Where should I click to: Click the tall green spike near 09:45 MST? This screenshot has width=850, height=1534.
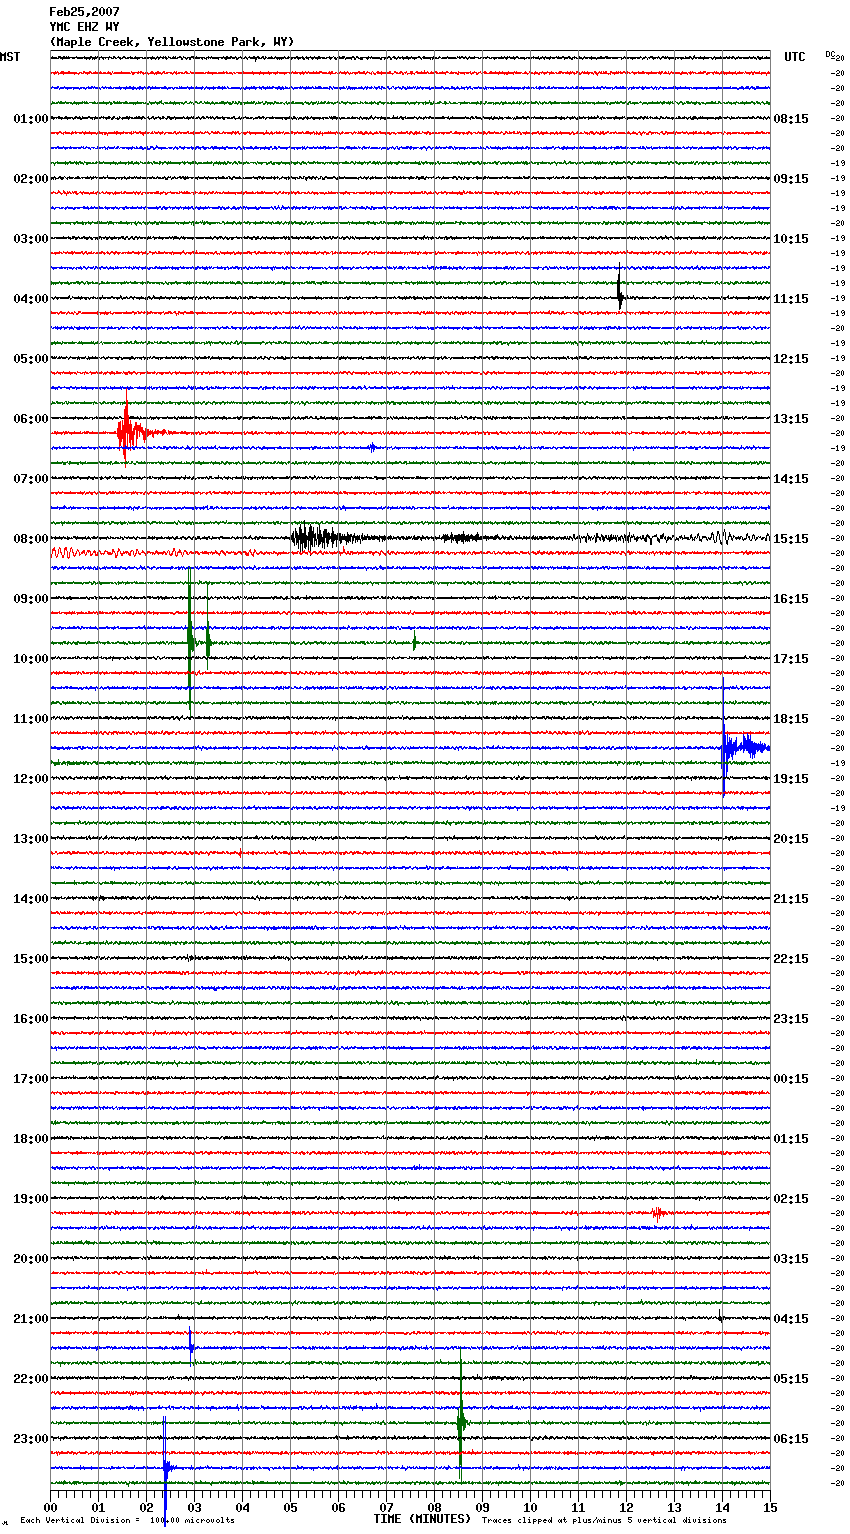(x=190, y=640)
